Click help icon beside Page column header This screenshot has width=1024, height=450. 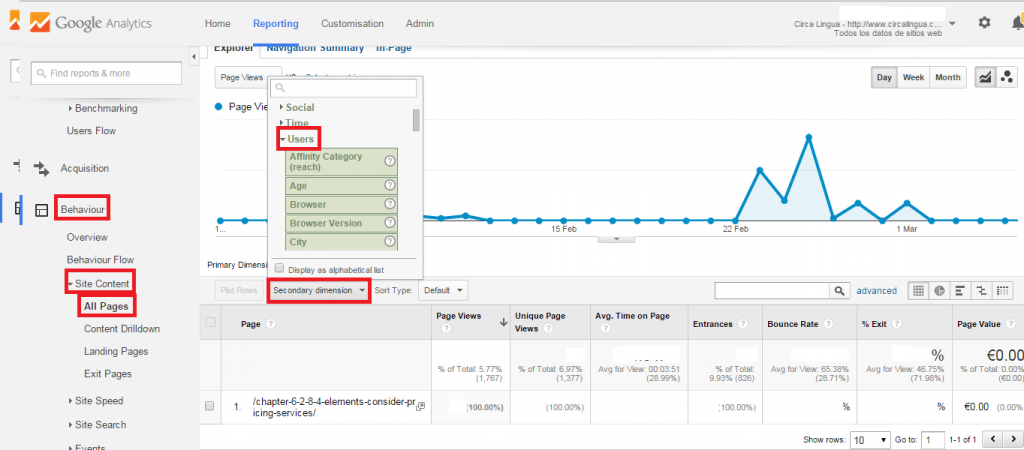[270, 324]
